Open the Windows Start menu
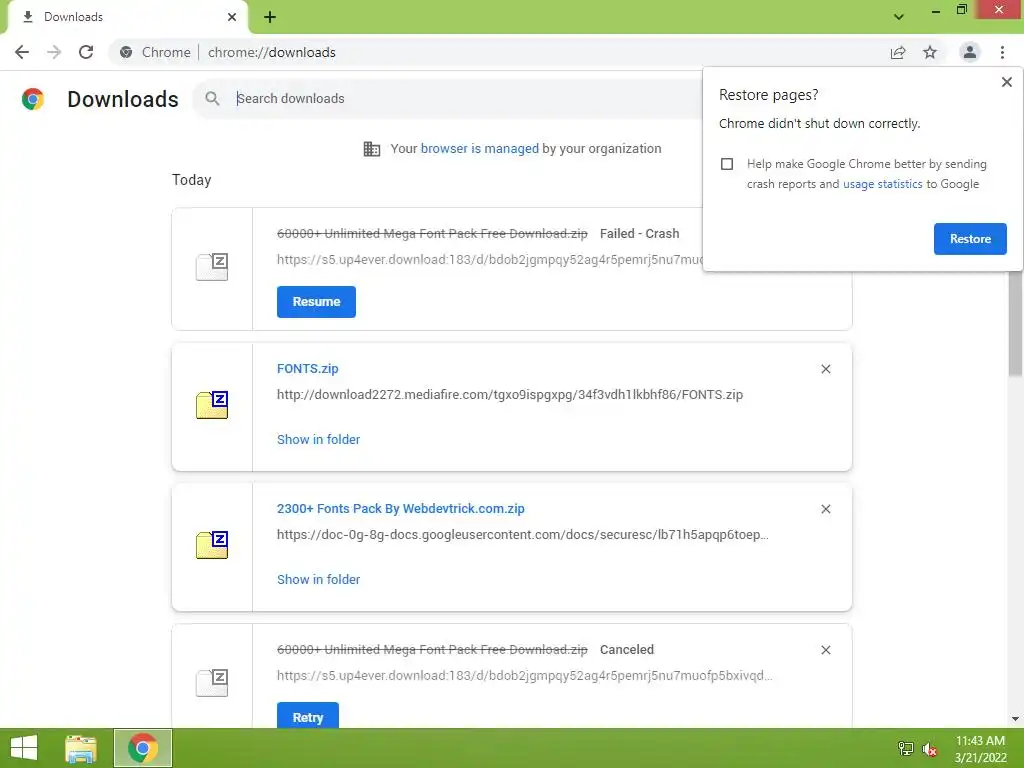The image size is (1024, 768). [x=24, y=748]
